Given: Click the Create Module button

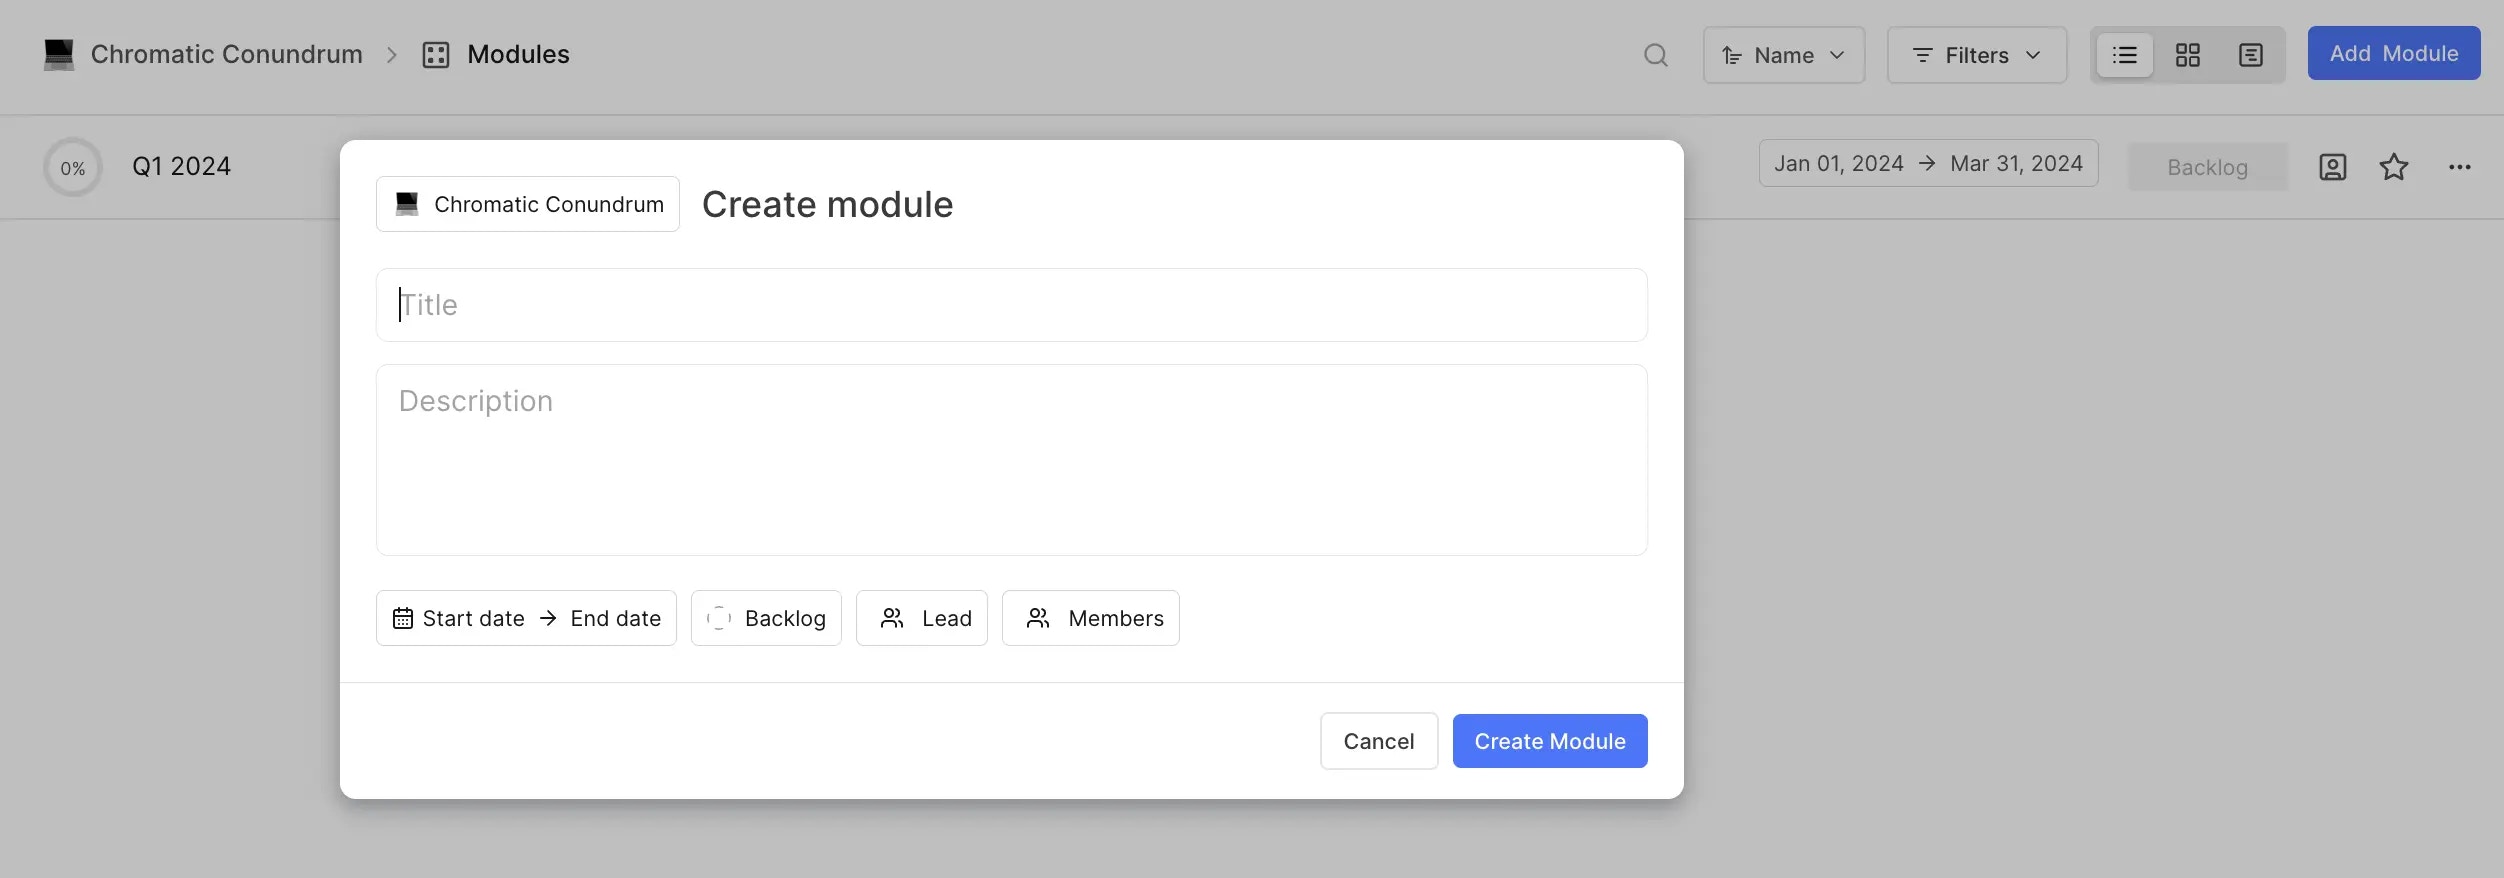Looking at the screenshot, I should pyautogui.click(x=1550, y=741).
